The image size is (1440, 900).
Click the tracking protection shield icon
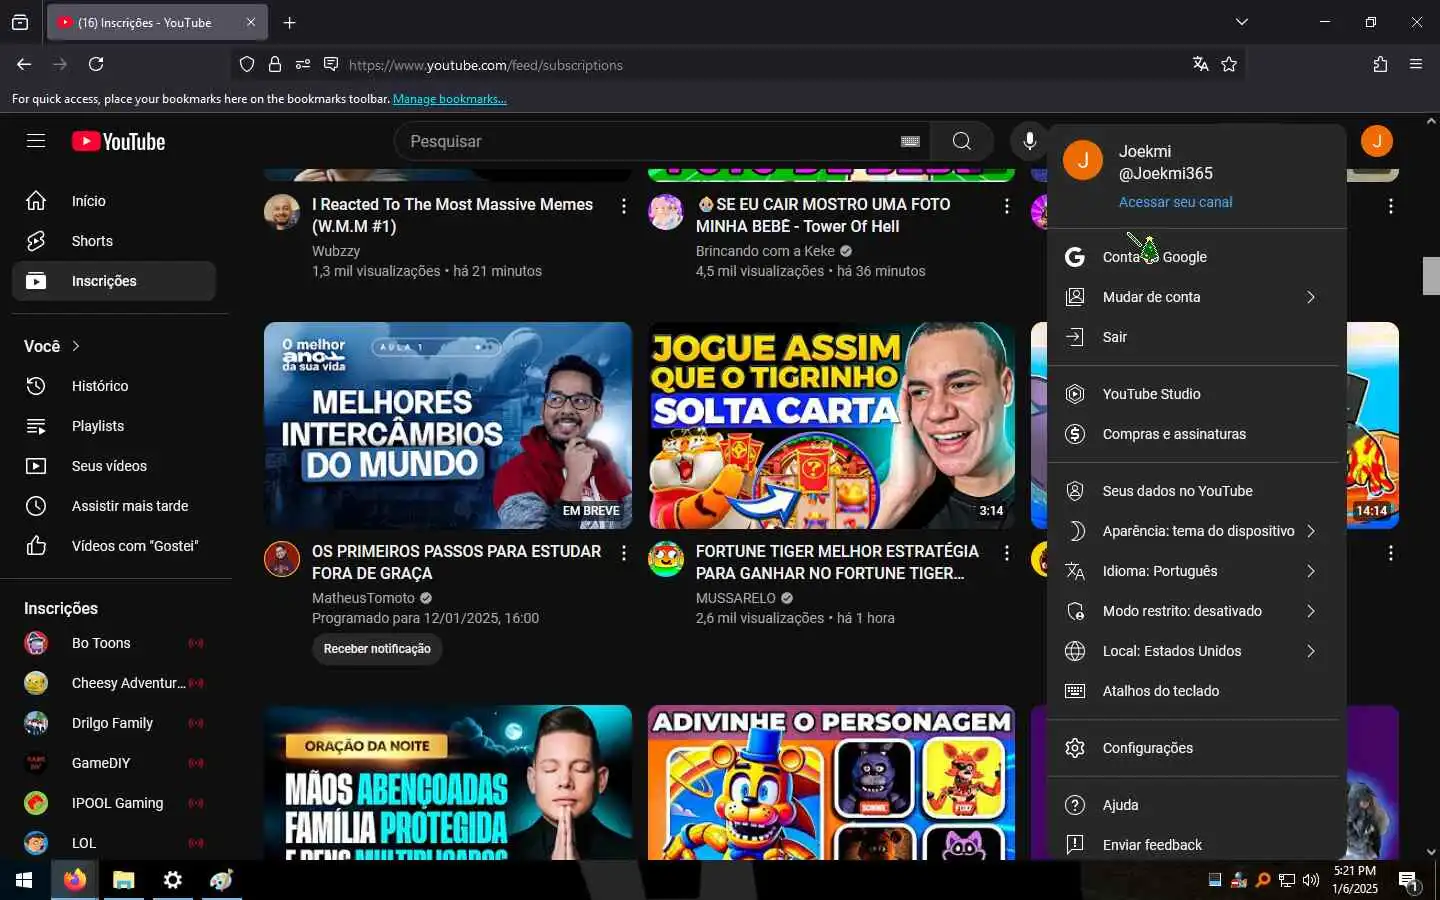[247, 64]
